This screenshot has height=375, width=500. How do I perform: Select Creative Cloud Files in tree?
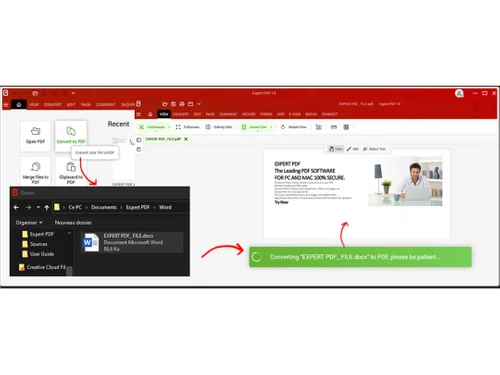pos(42,267)
